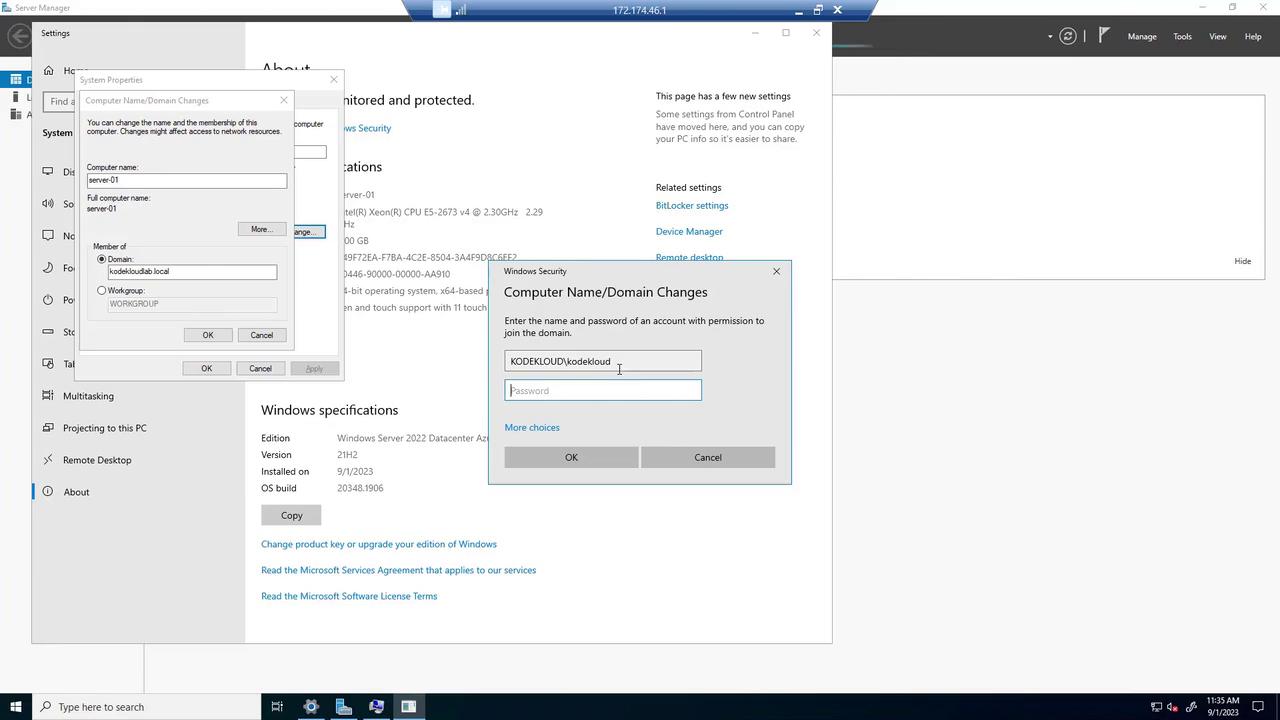Viewport: 1280px width, 720px height.
Task: Click the Server Manager back arrow
Action: tap(18, 36)
